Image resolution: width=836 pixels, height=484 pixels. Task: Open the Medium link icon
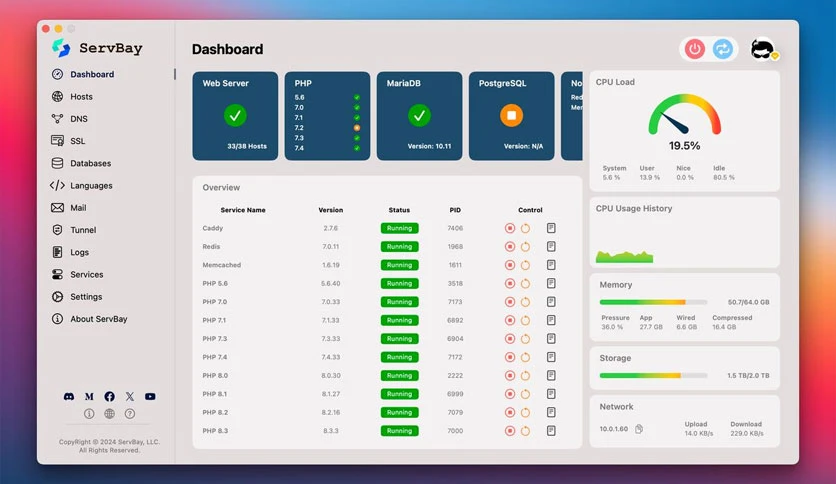[89, 397]
